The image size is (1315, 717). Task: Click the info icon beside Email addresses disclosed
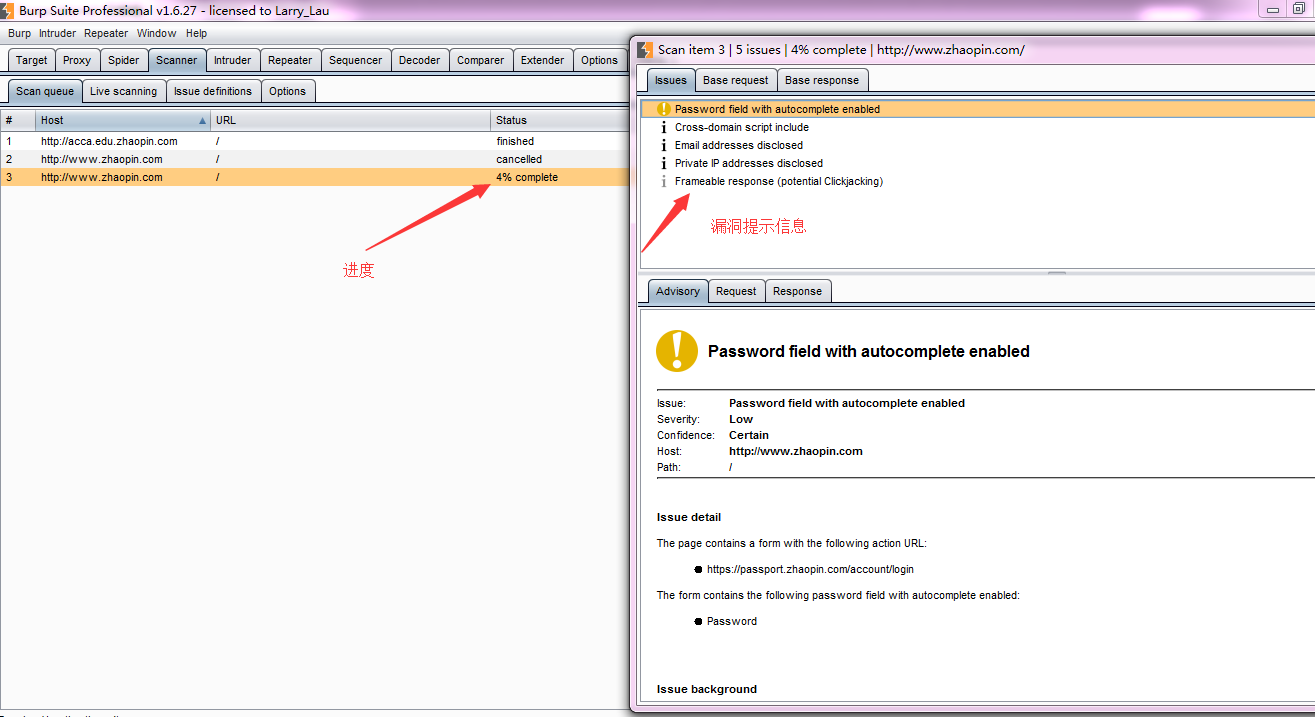pos(664,145)
